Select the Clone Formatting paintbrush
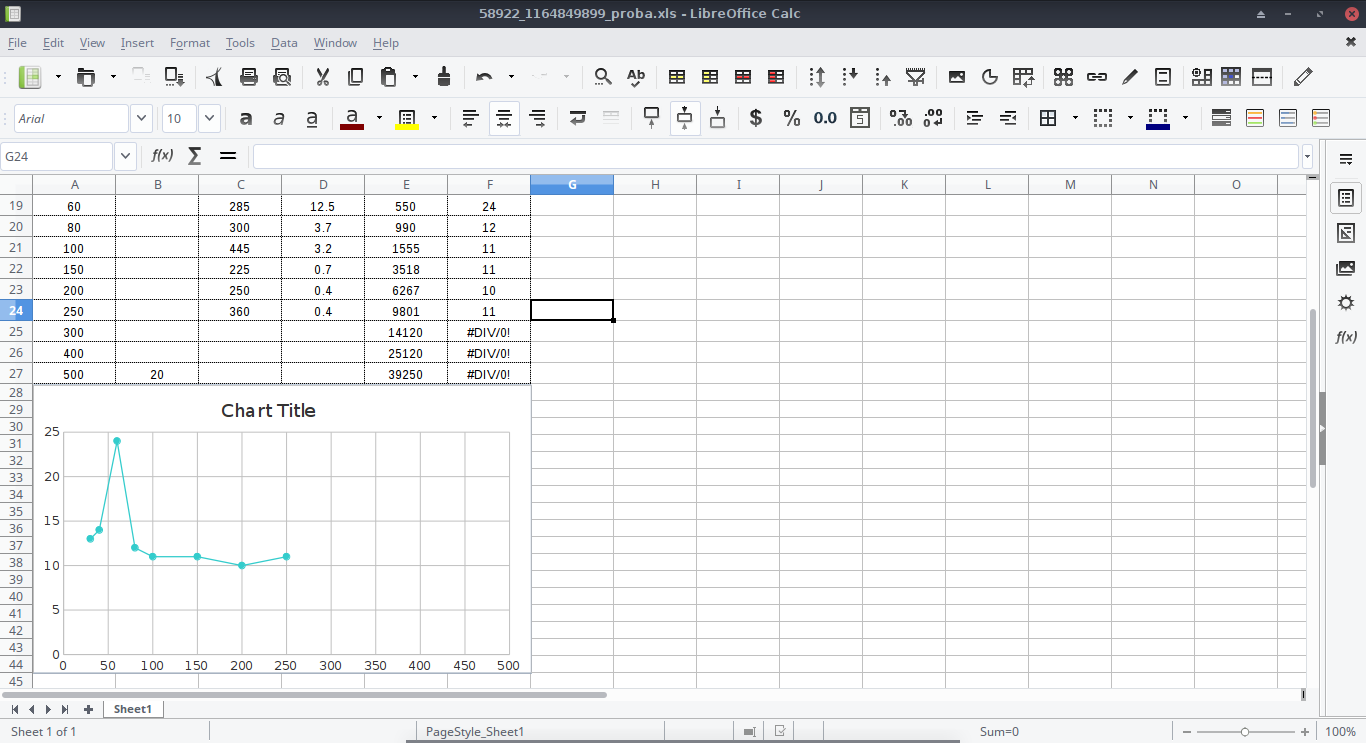This screenshot has height=743, width=1366. coord(444,77)
